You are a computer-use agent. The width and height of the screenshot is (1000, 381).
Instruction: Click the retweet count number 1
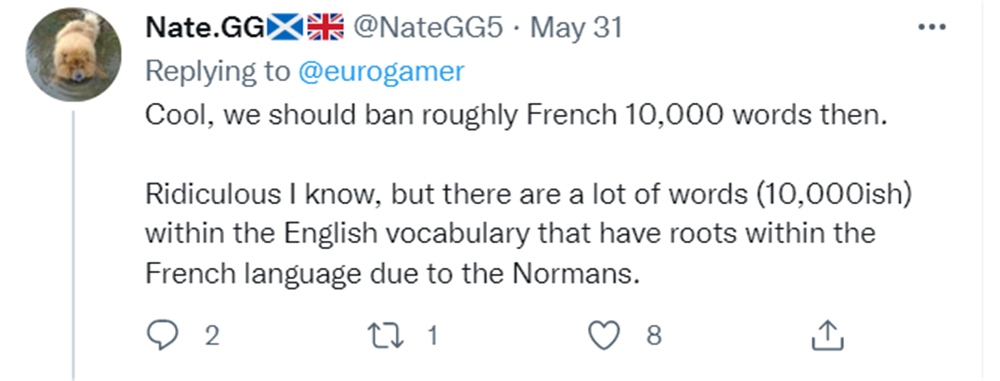432,336
